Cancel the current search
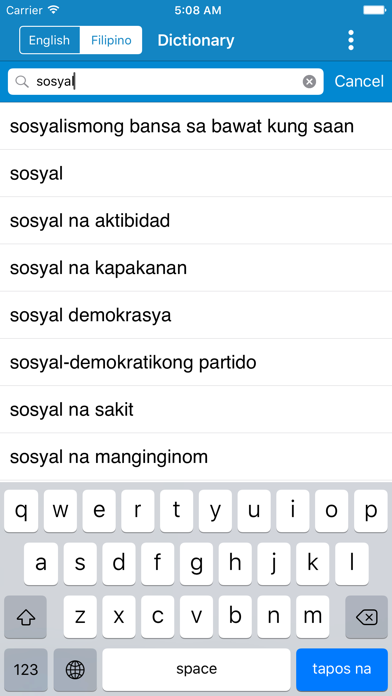This screenshot has height=696, width=392. coord(359,82)
